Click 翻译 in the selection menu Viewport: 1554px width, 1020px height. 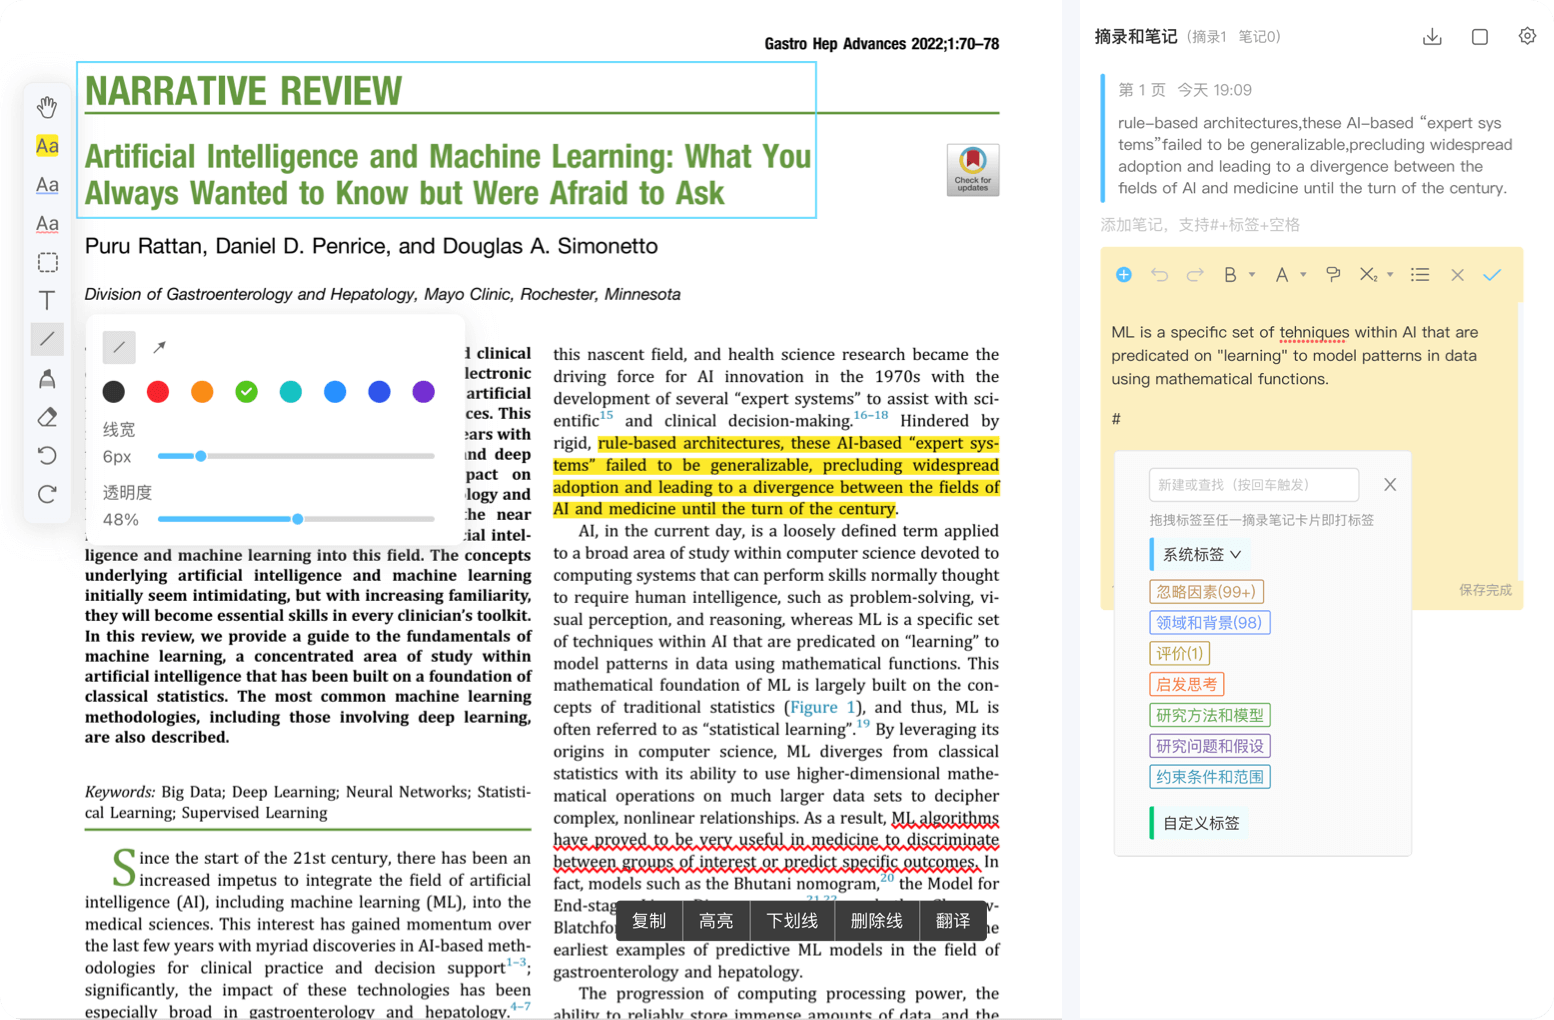click(x=953, y=921)
